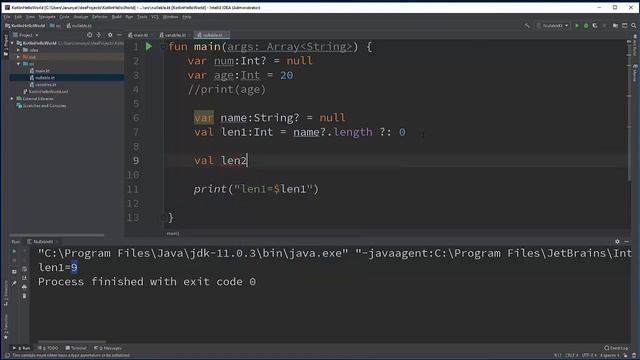This screenshot has width=640, height=360.
Task: Click the Rerun green arrow in the Run panel
Action: coord(14,251)
